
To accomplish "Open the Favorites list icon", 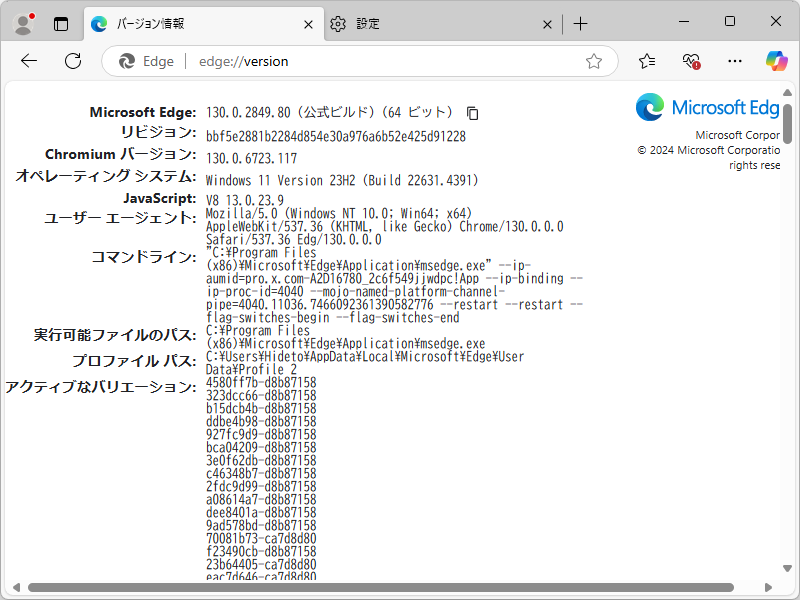I will 646,61.
